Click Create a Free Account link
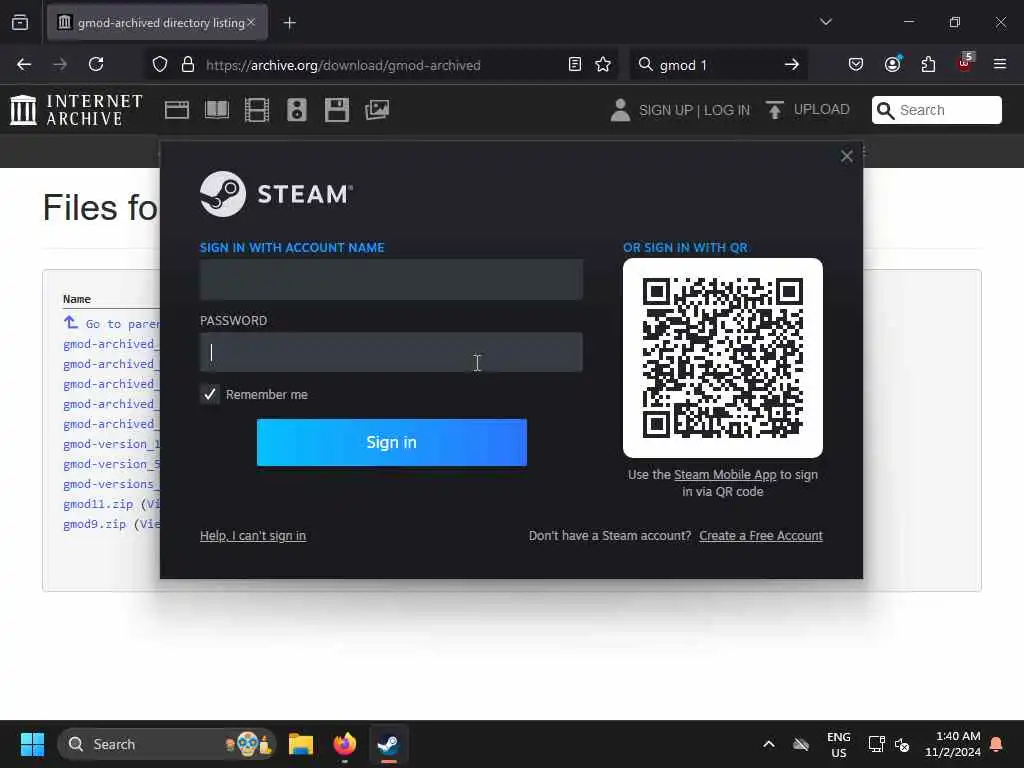 point(761,536)
